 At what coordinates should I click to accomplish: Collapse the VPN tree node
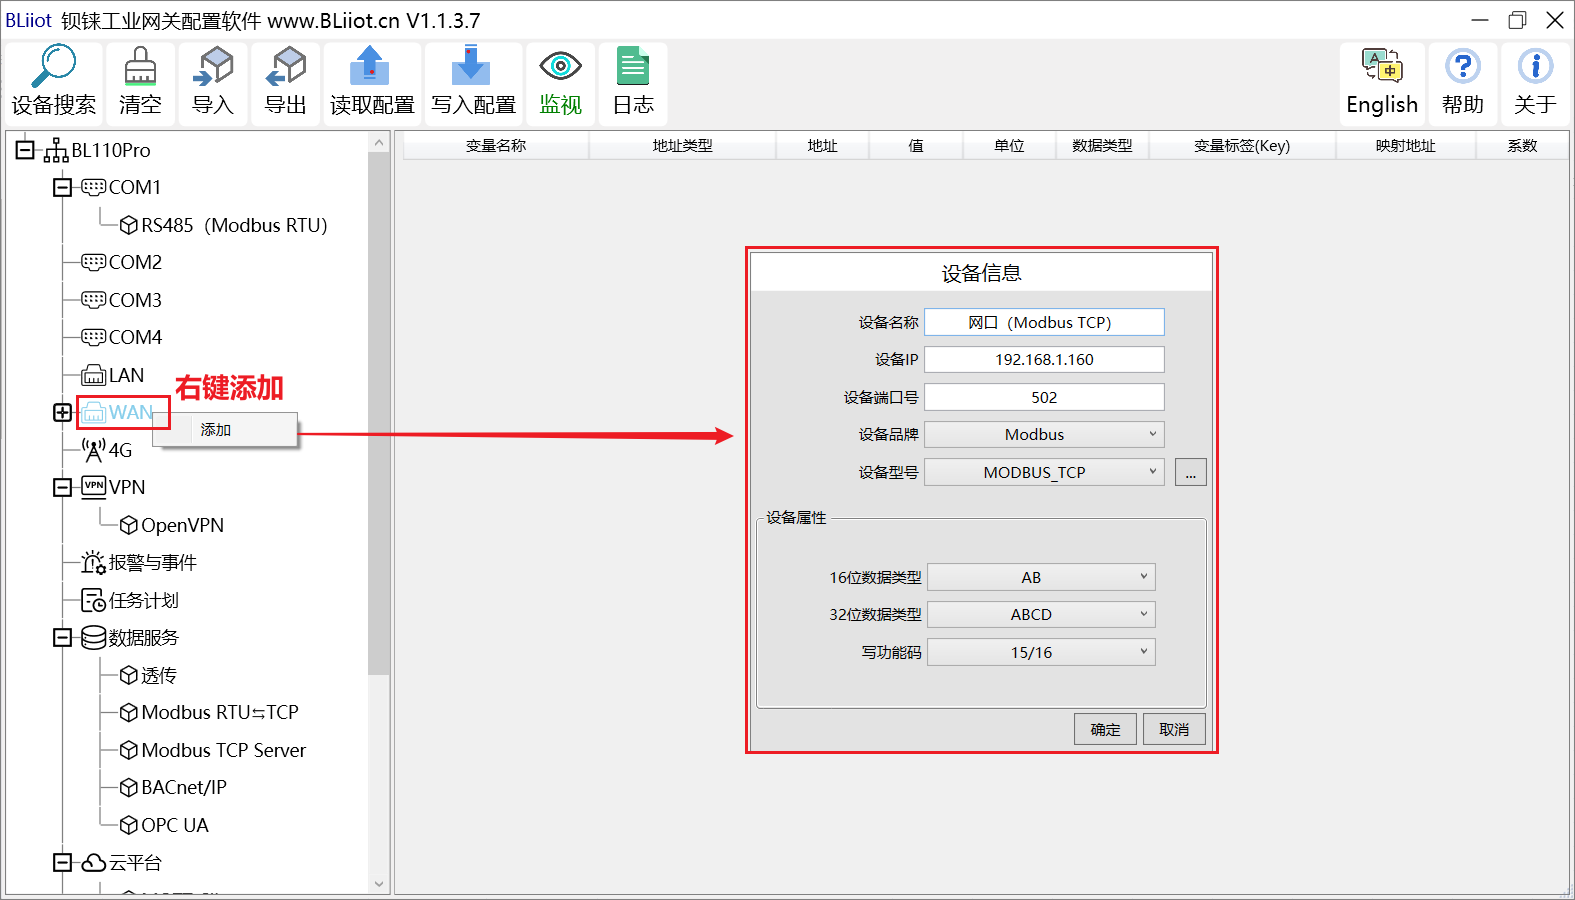click(62, 487)
